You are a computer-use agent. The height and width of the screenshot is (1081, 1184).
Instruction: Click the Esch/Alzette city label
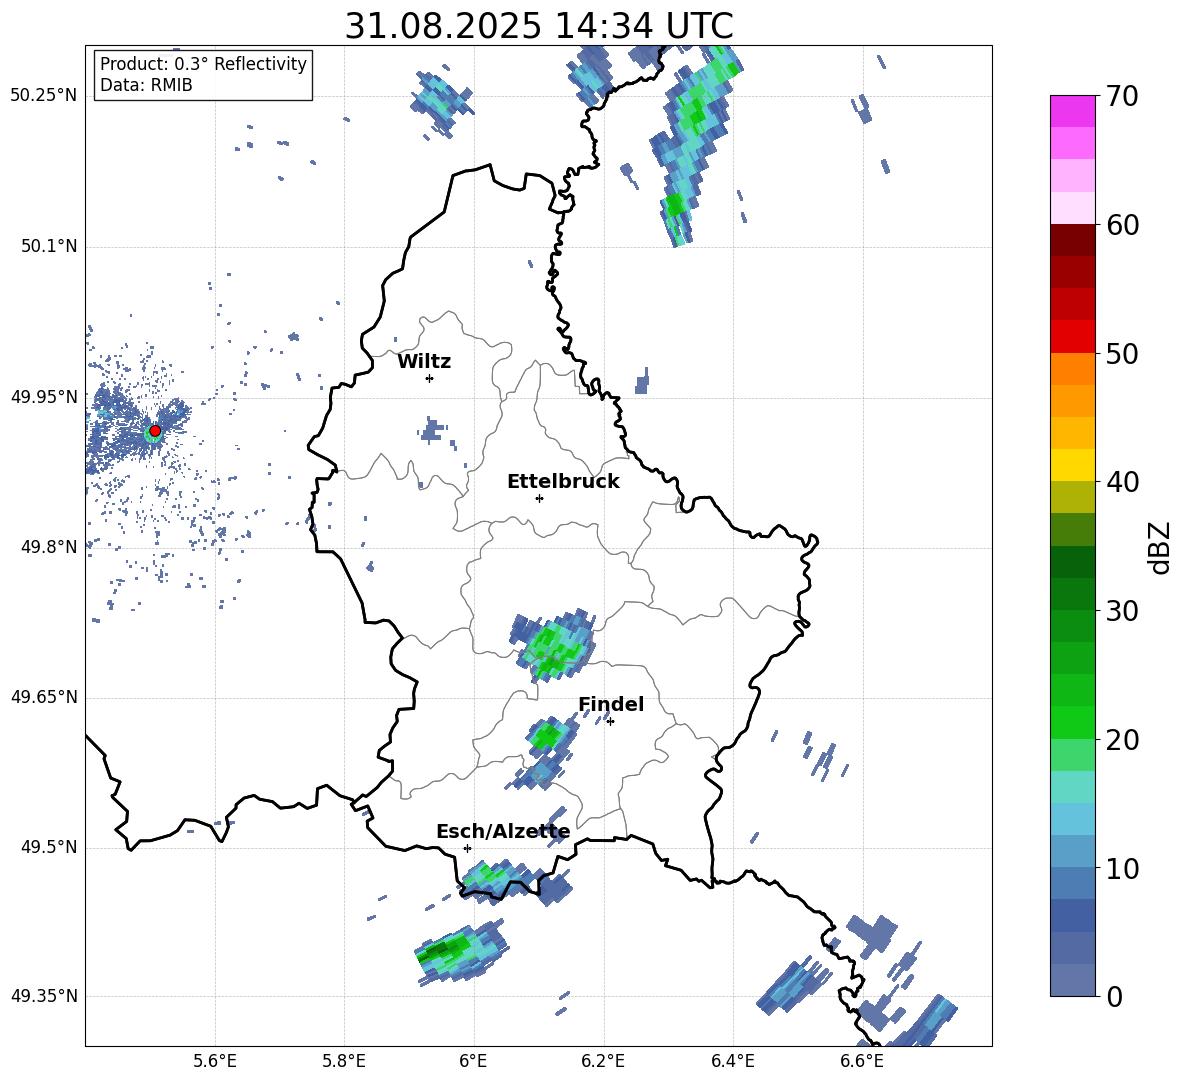[503, 831]
